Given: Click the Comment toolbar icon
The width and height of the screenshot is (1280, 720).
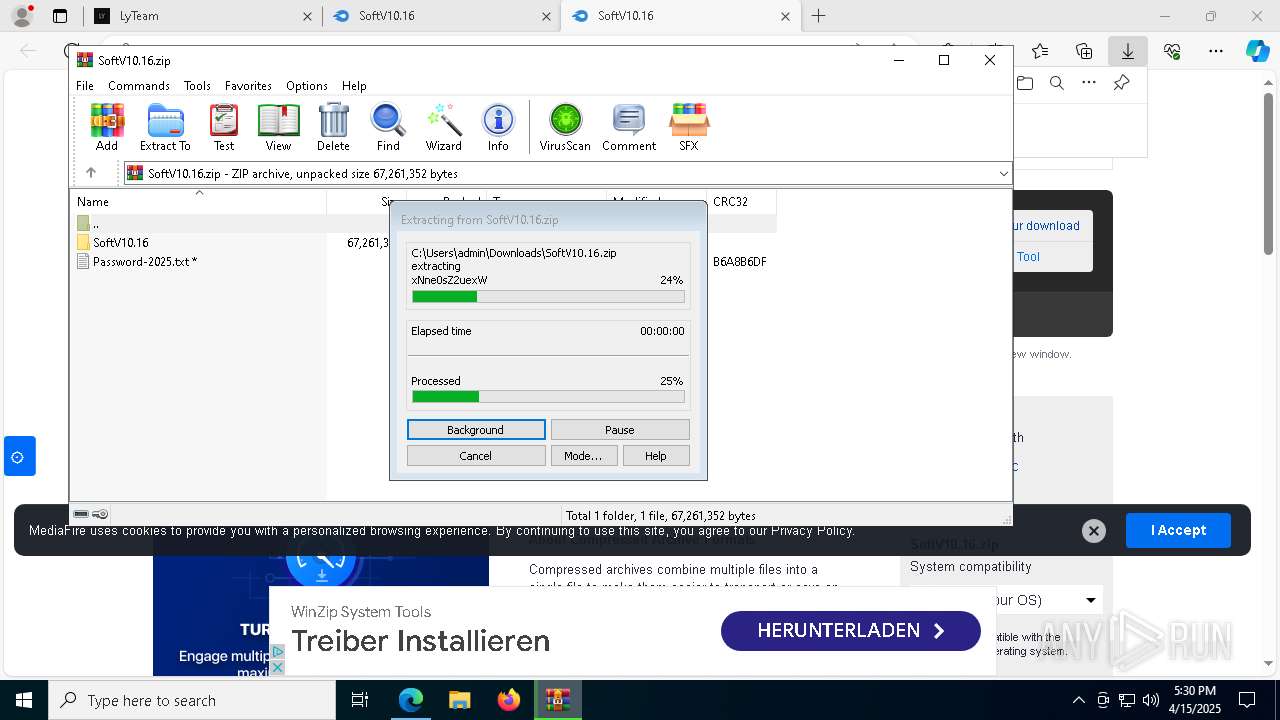Looking at the screenshot, I should (629, 127).
